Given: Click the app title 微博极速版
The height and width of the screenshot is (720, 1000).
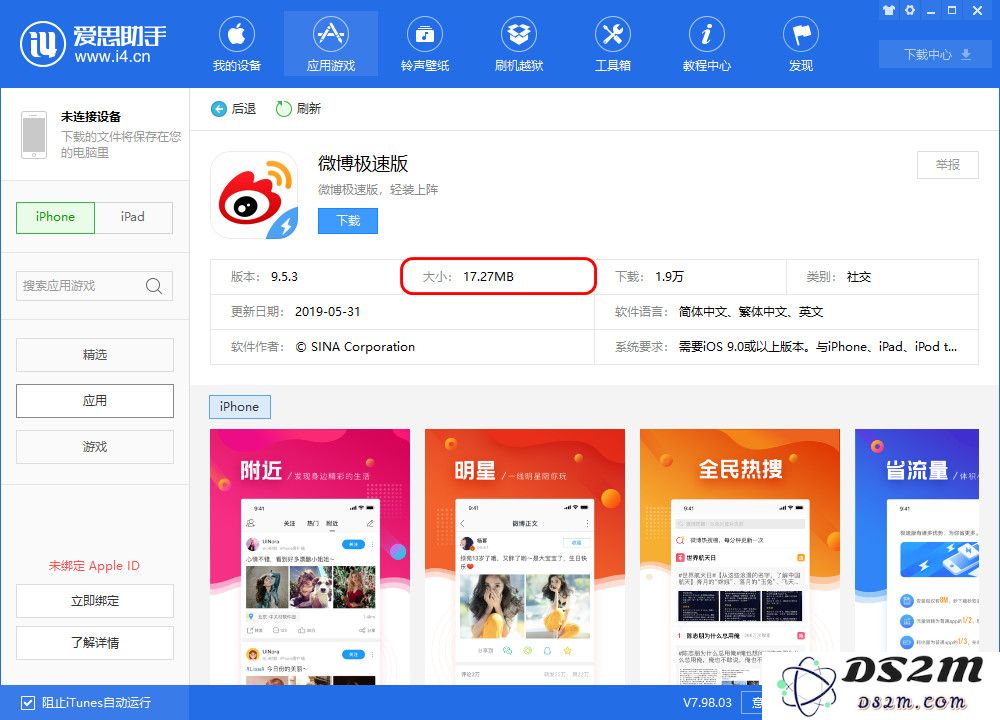Looking at the screenshot, I should 363,164.
